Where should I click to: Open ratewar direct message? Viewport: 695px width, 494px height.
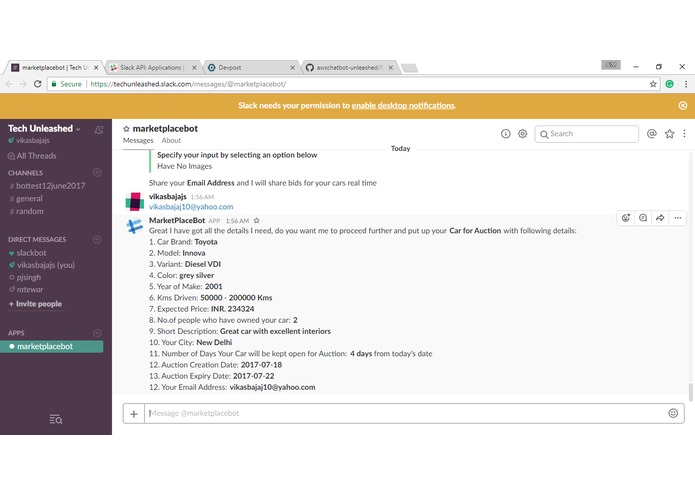coord(26,289)
